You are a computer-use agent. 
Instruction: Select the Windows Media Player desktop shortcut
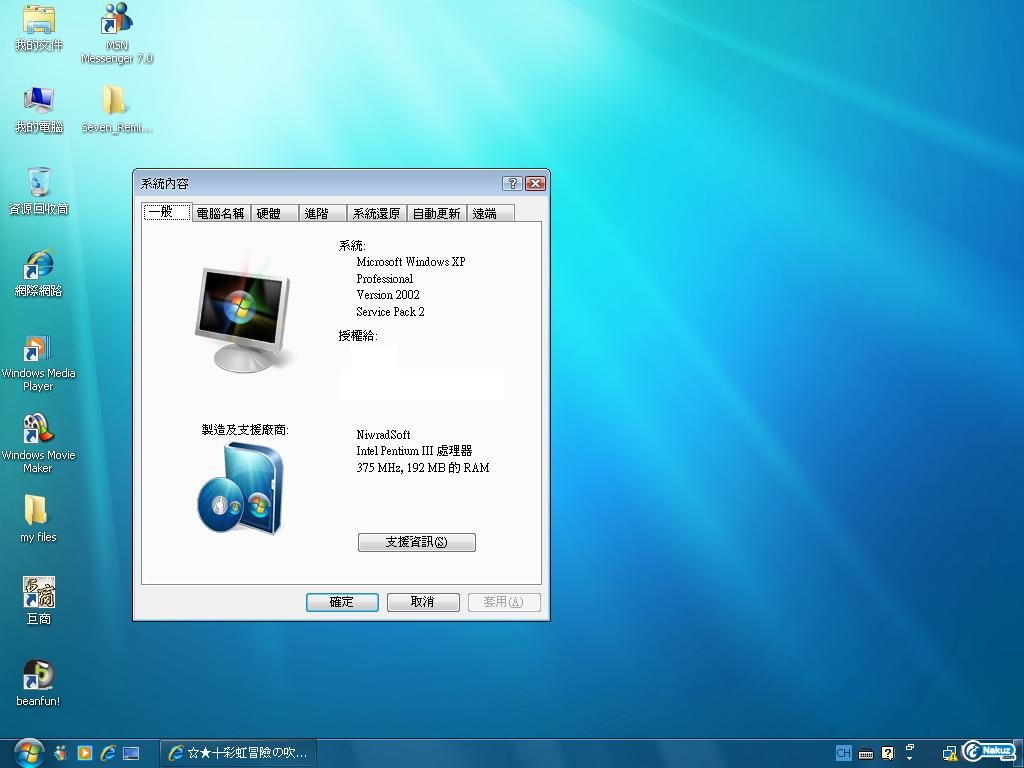[x=39, y=363]
